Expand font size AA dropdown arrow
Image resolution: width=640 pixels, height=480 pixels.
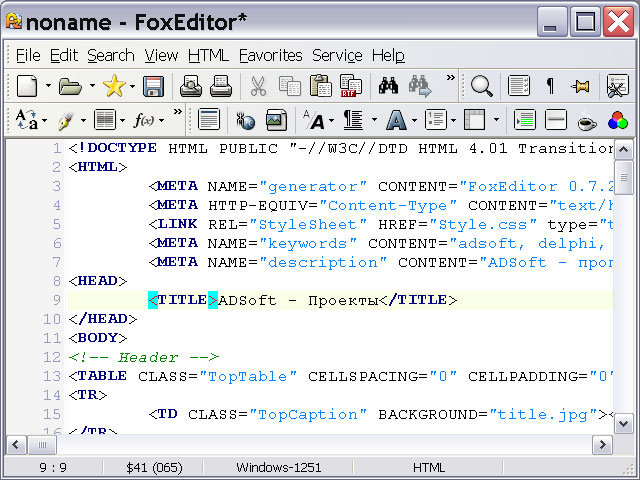[x=331, y=120]
